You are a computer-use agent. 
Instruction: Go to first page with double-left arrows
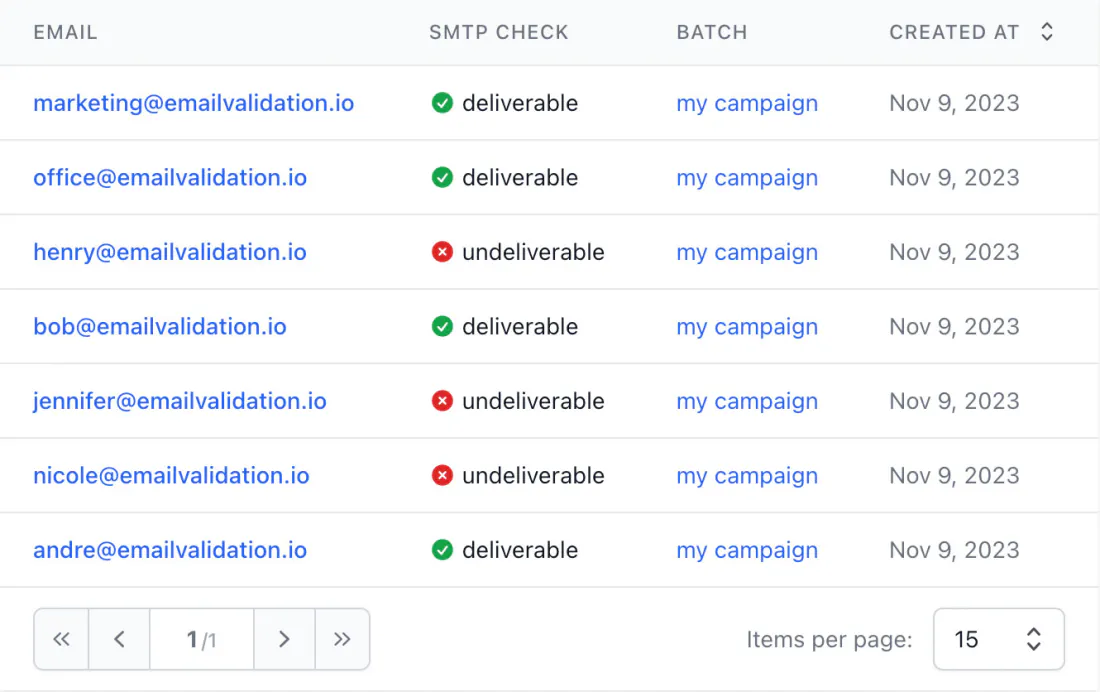[x=61, y=639]
